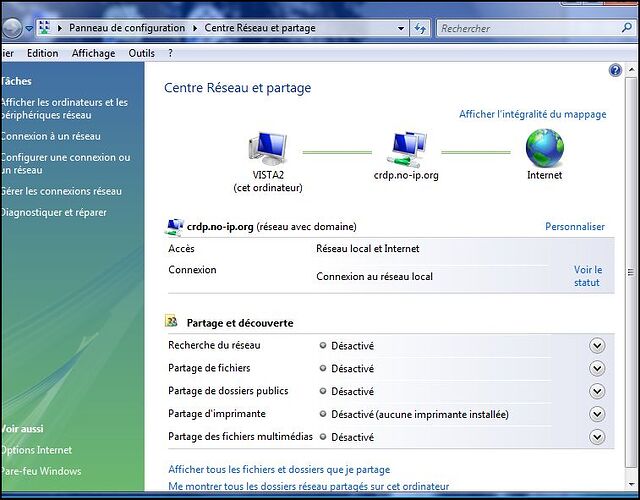Screen dimensions: 640x500
Task: Open the Affichage menu
Action: coord(93,53)
